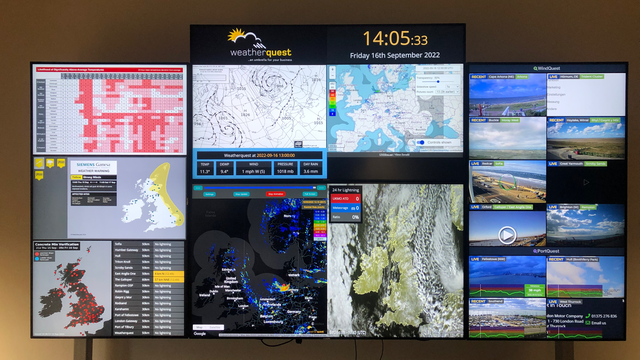Image resolution: width=640 pixels, height=360 pixels.
Task: Open the Buckie webcam tile
Action: 507,138
